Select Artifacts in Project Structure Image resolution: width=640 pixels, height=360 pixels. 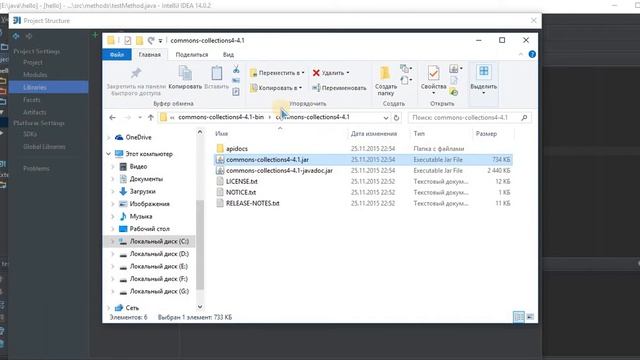click(35, 112)
